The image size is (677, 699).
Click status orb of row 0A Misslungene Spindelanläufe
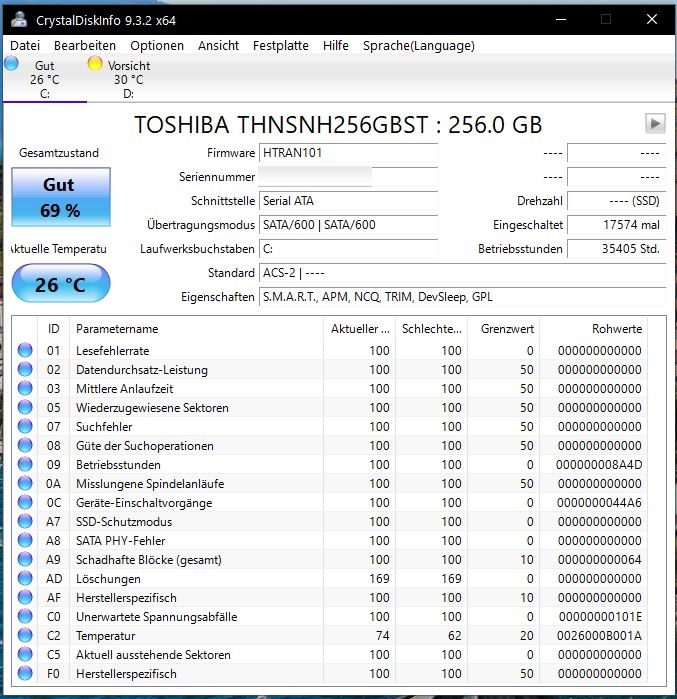[25, 483]
